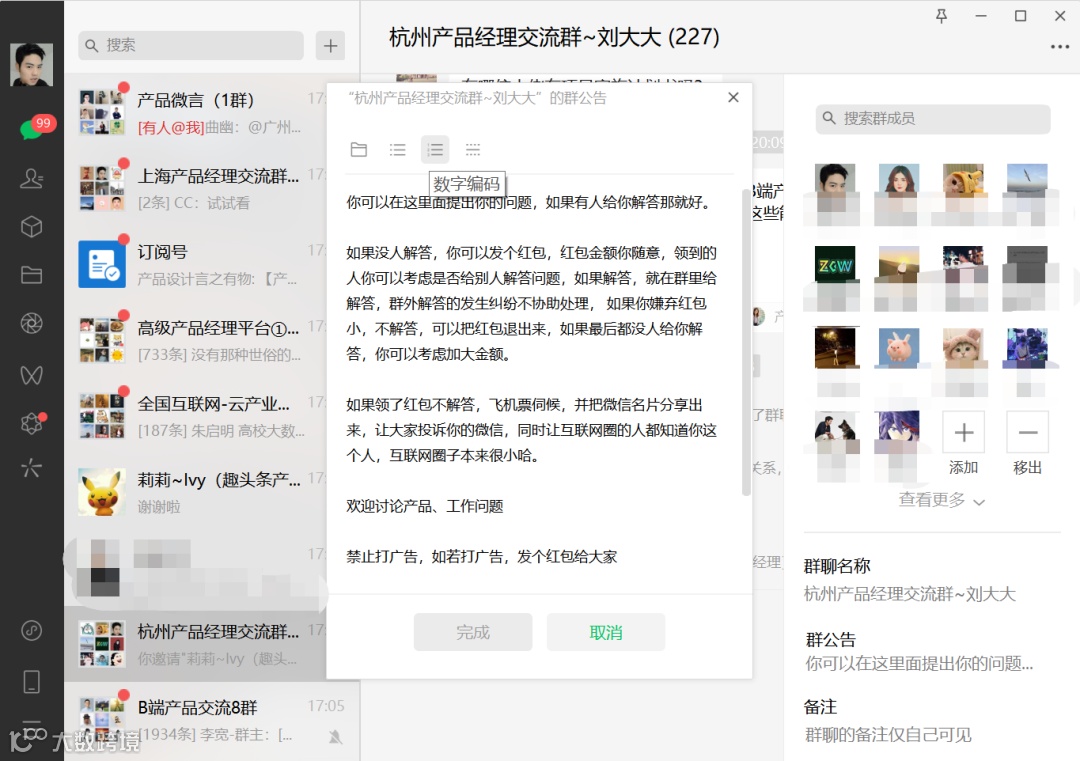Click the announcement dialog scrollbar
This screenshot has width=1080, height=761.
tap(746, 341)
